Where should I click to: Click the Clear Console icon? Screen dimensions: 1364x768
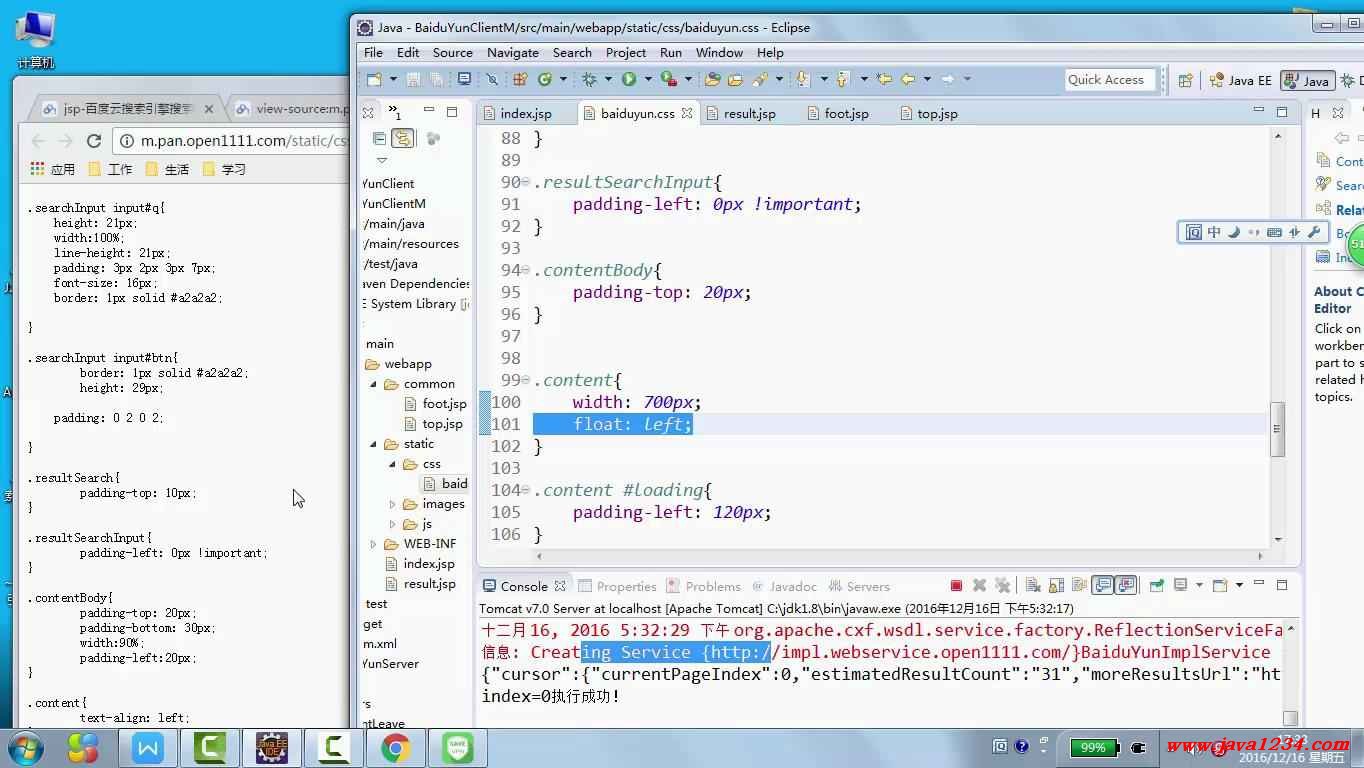click(1033, 586)
